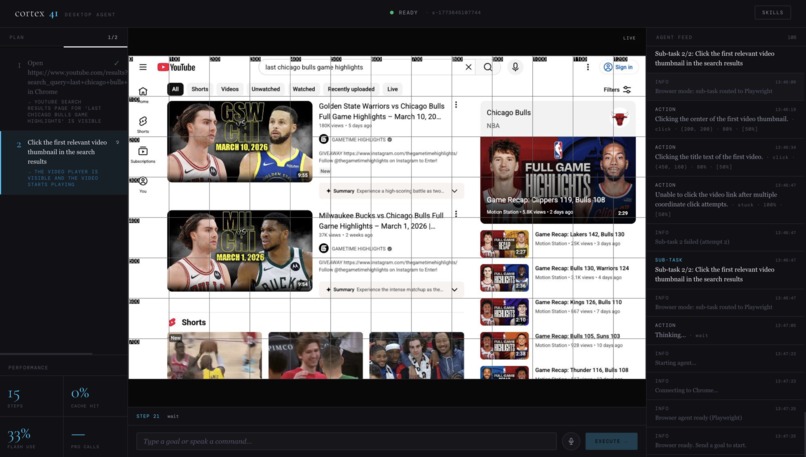This screenshot has width=806, height=457.
Task: Clear the search query with X
Action: click(468, 67)
